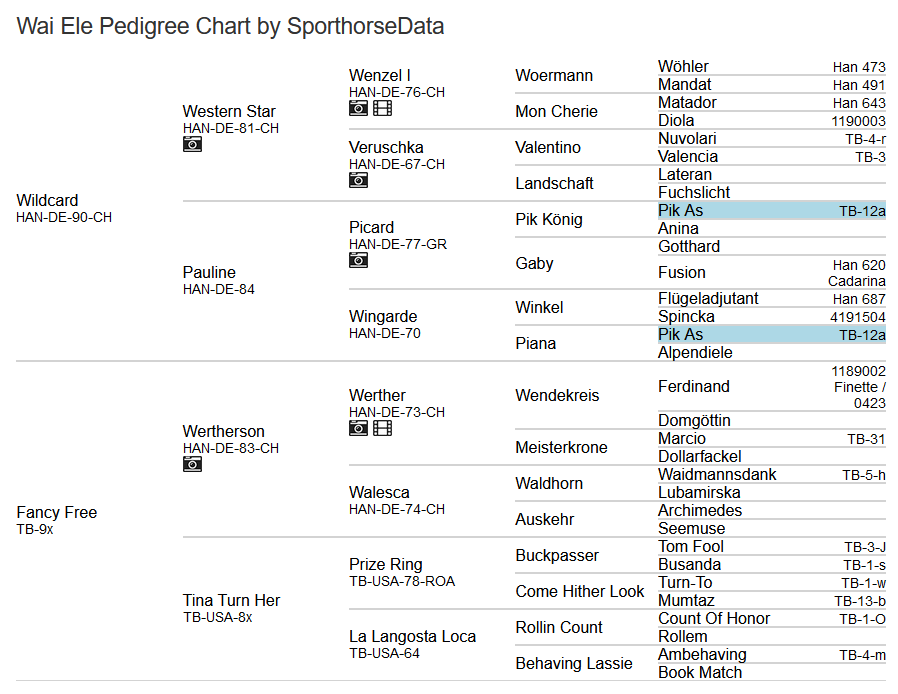View Veruschka's photo via camera icon
This screenshot has width=898, height=694.
[358, 180]
